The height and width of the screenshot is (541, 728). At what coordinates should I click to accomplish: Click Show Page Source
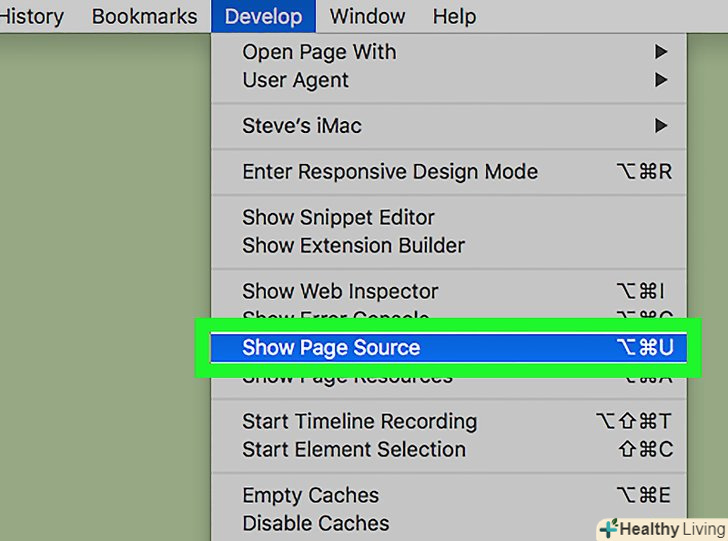pyautogui.click(x=331, y=348)
